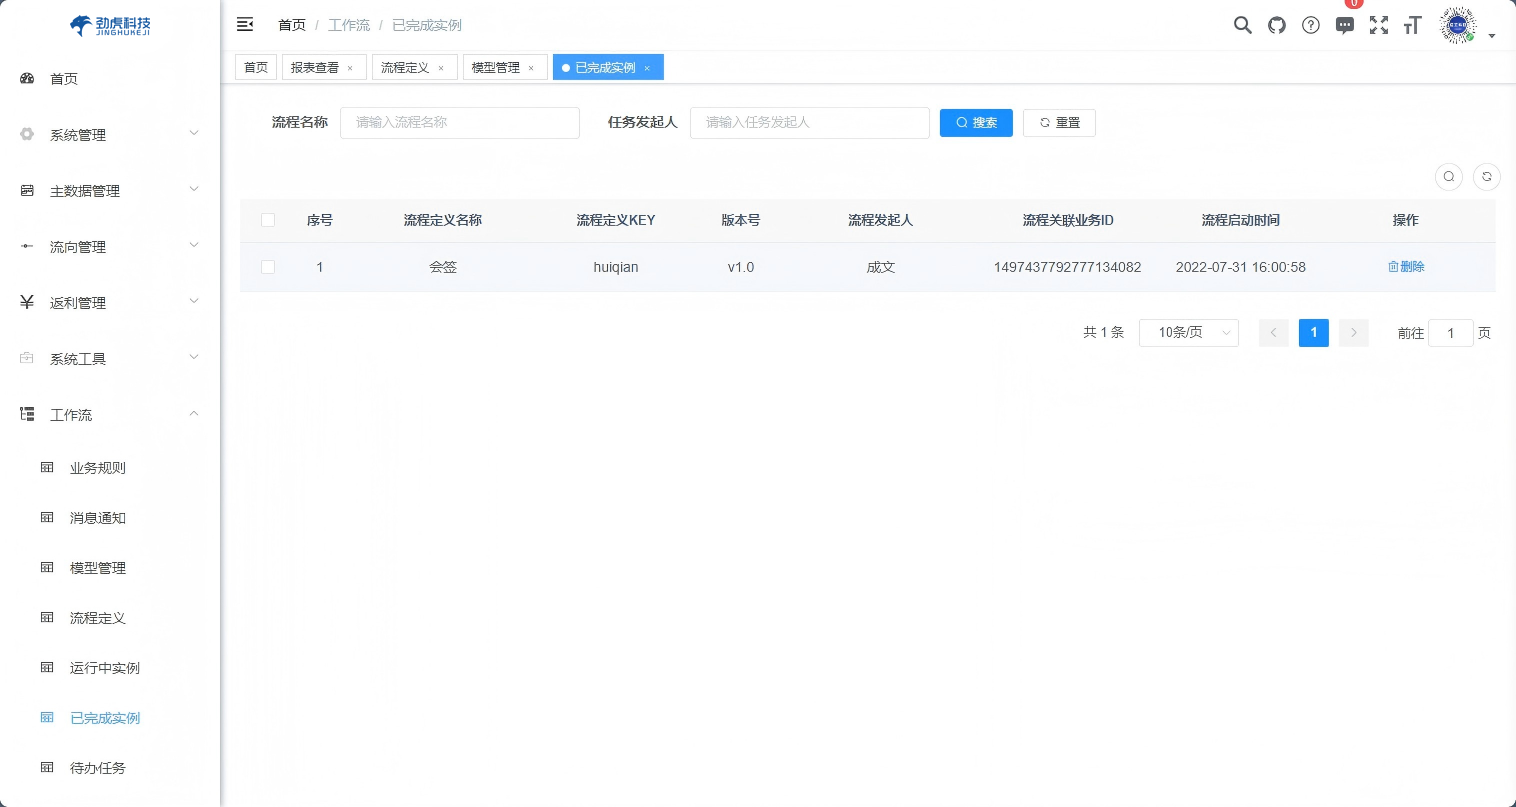This screenshot has width=1516, height=807.
Task: Collapse the sidebar with hamburger icon
Action: [245, 24]
